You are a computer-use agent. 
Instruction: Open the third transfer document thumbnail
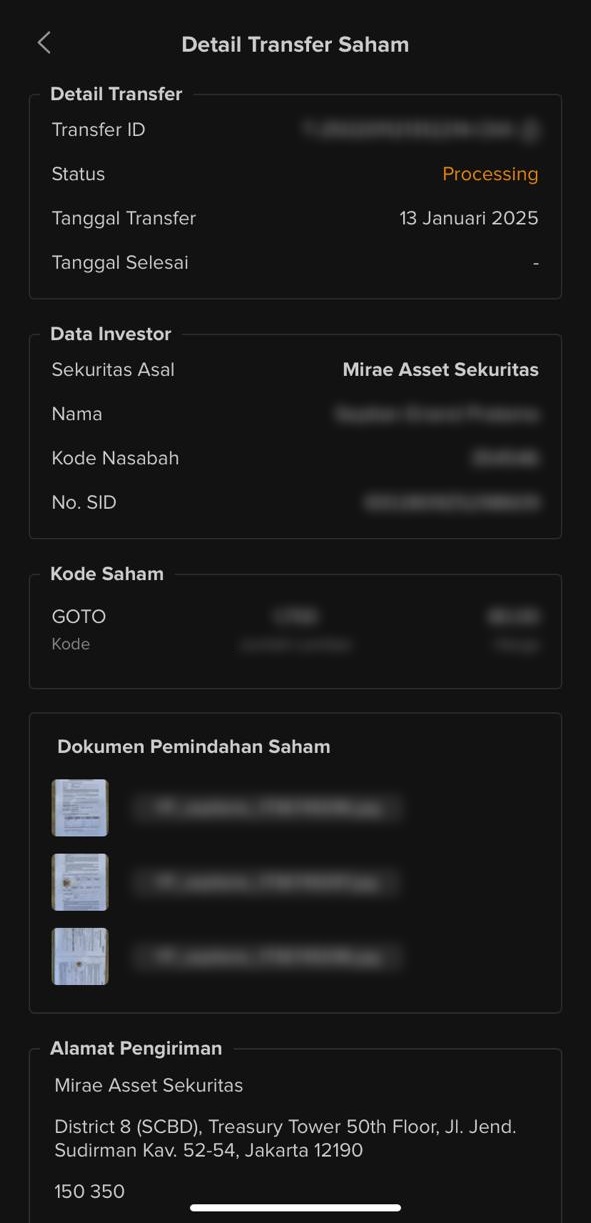80,956
